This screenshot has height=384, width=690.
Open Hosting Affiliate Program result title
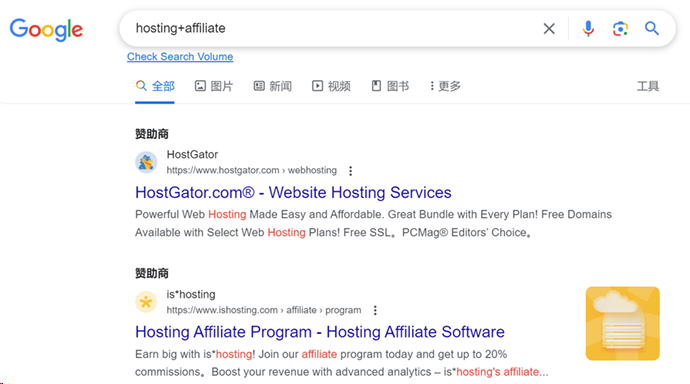[x=320, y=332]
